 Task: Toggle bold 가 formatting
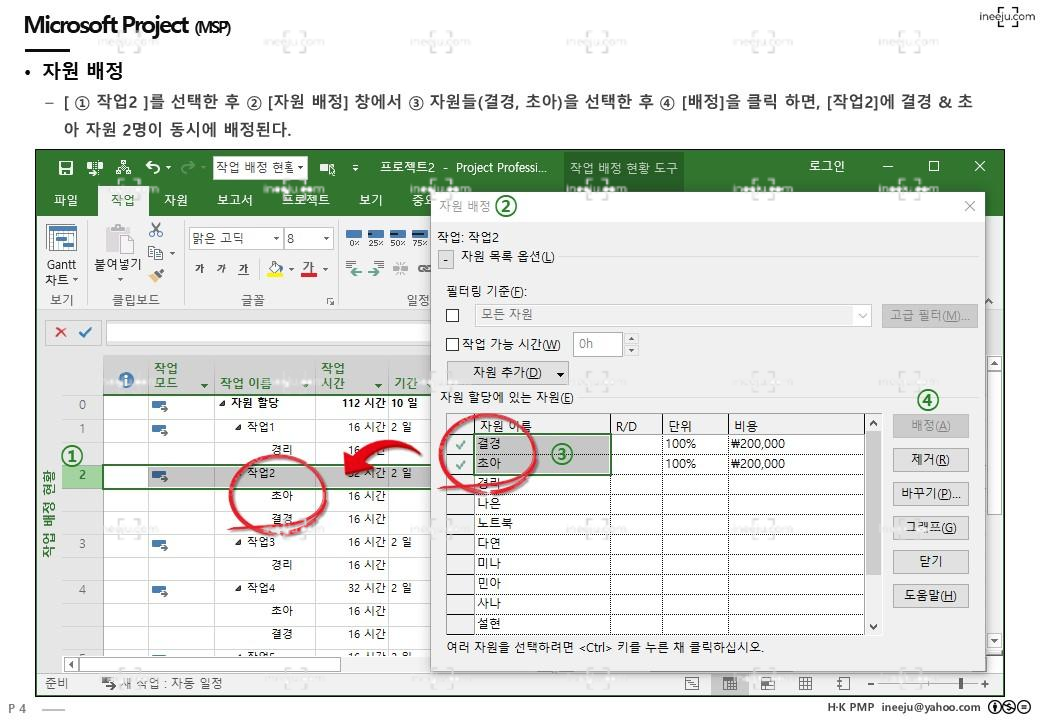click(200, 269)
